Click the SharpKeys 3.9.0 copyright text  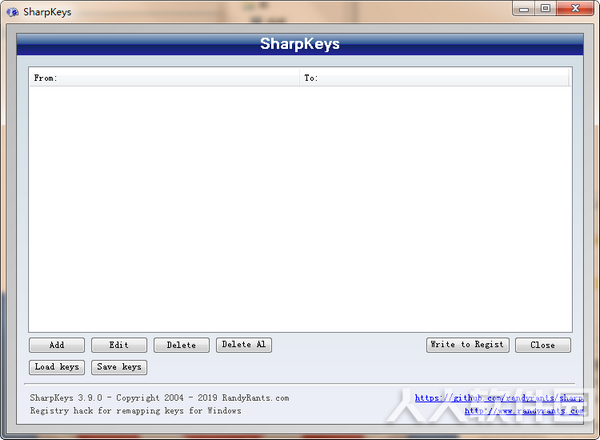coord(160,398)
